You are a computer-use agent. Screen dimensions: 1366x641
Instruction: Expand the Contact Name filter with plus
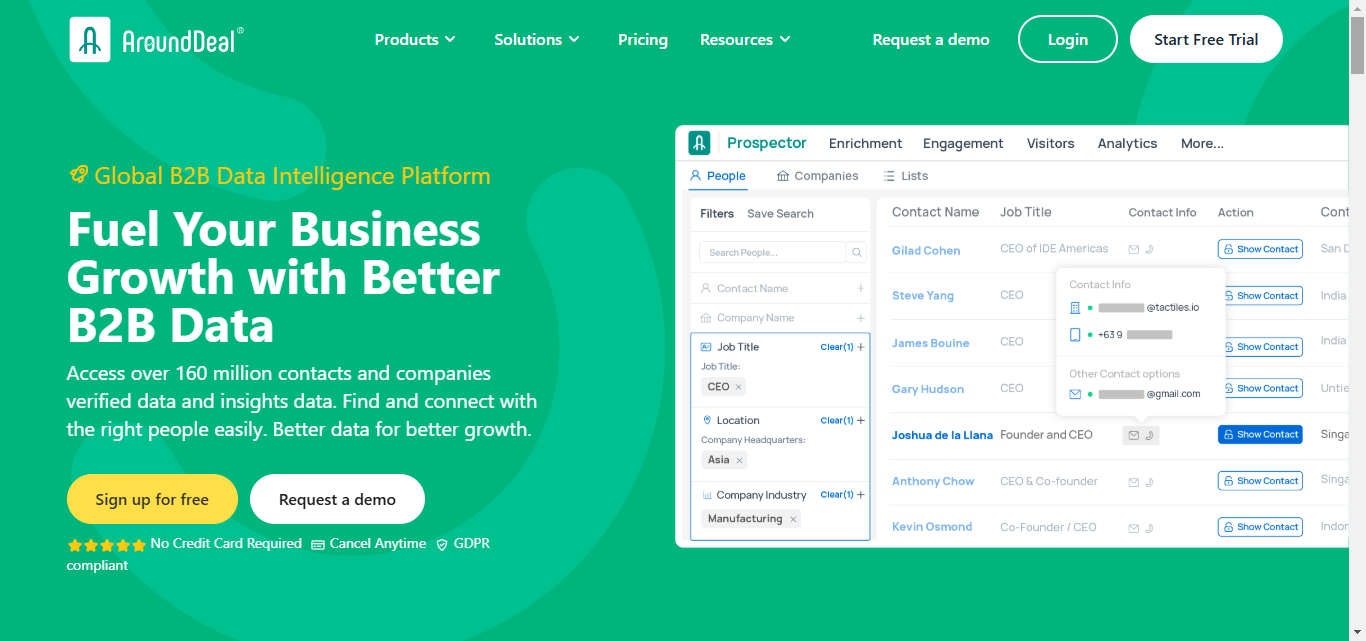click(x=860, y=289)
